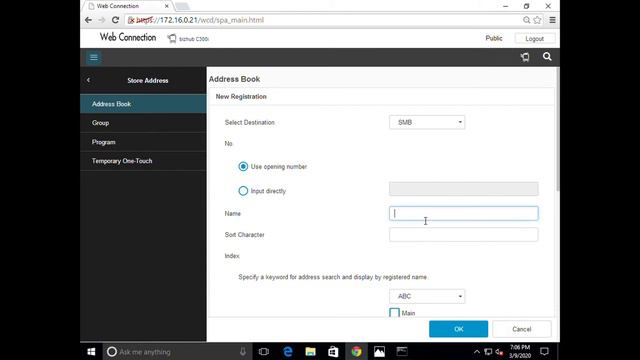Screen dimensions: 640x360
Task: Click the zoom magnifier in the address bar
Action: tap(527, 20)
